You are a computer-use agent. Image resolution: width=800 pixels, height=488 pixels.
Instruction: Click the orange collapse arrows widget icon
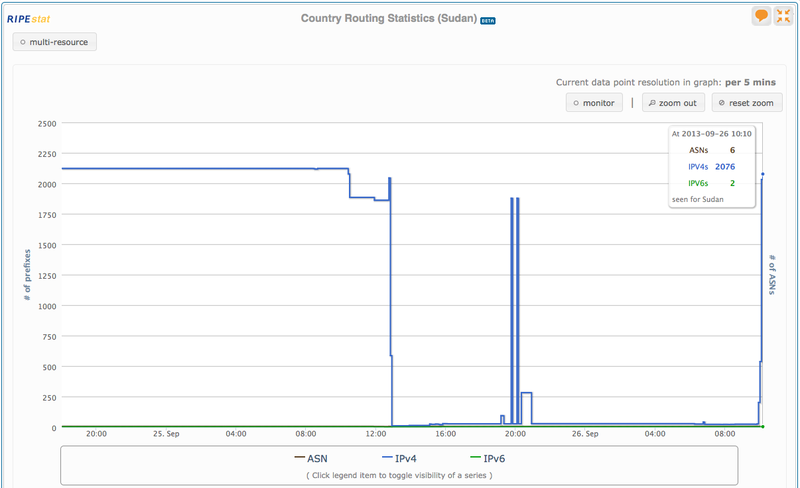(783, 17)
